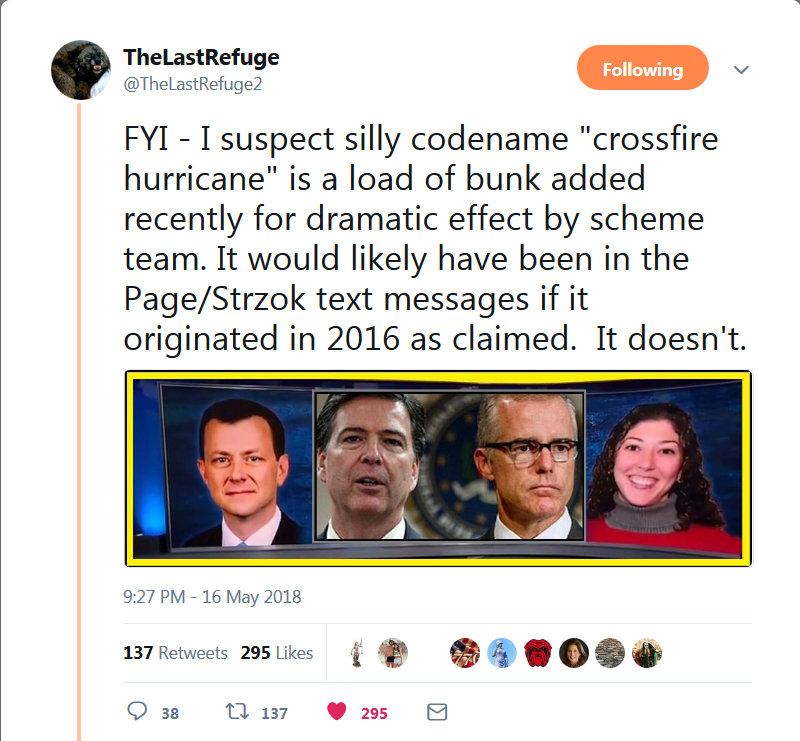Toggle the red heart like icon
The height and width of the screenshot is (741, 800).
point(337,712)
